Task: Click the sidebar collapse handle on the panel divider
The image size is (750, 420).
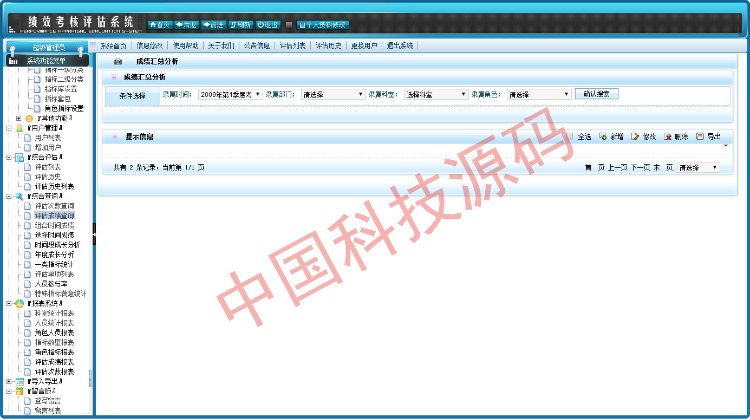Action: [x=94, y=234]
